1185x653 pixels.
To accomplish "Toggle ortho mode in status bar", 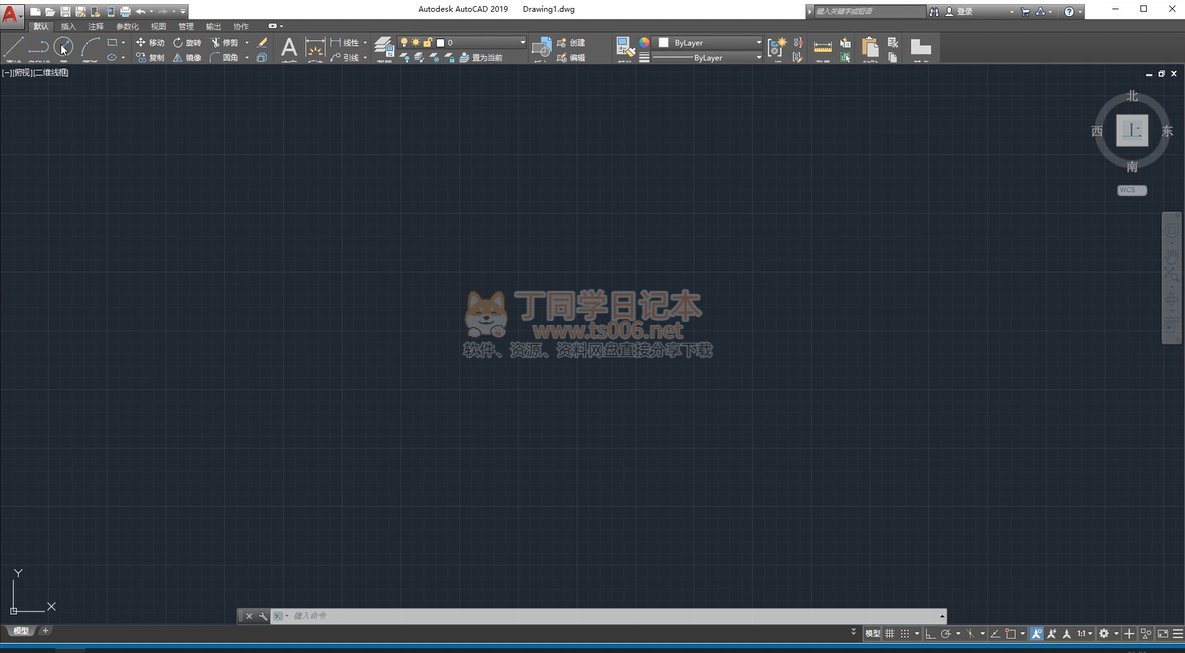I will click(x=930, y=633).
